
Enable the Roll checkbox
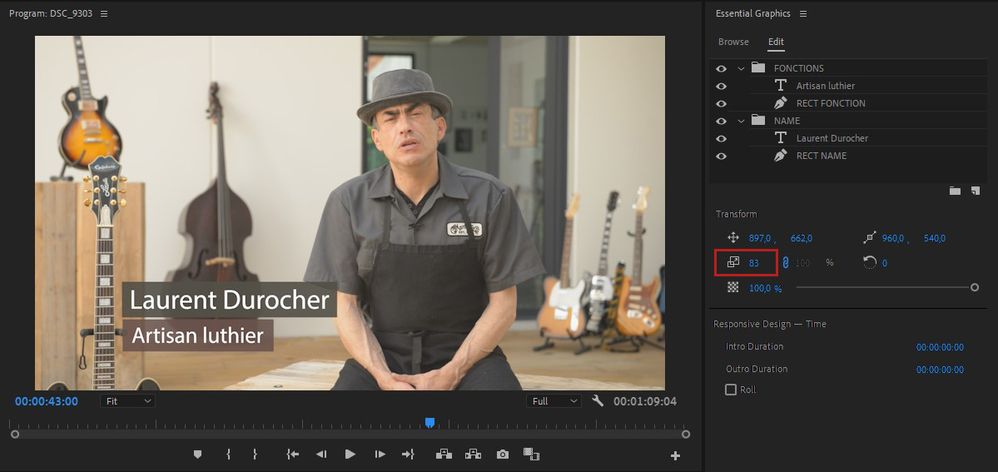pos(731,389)
